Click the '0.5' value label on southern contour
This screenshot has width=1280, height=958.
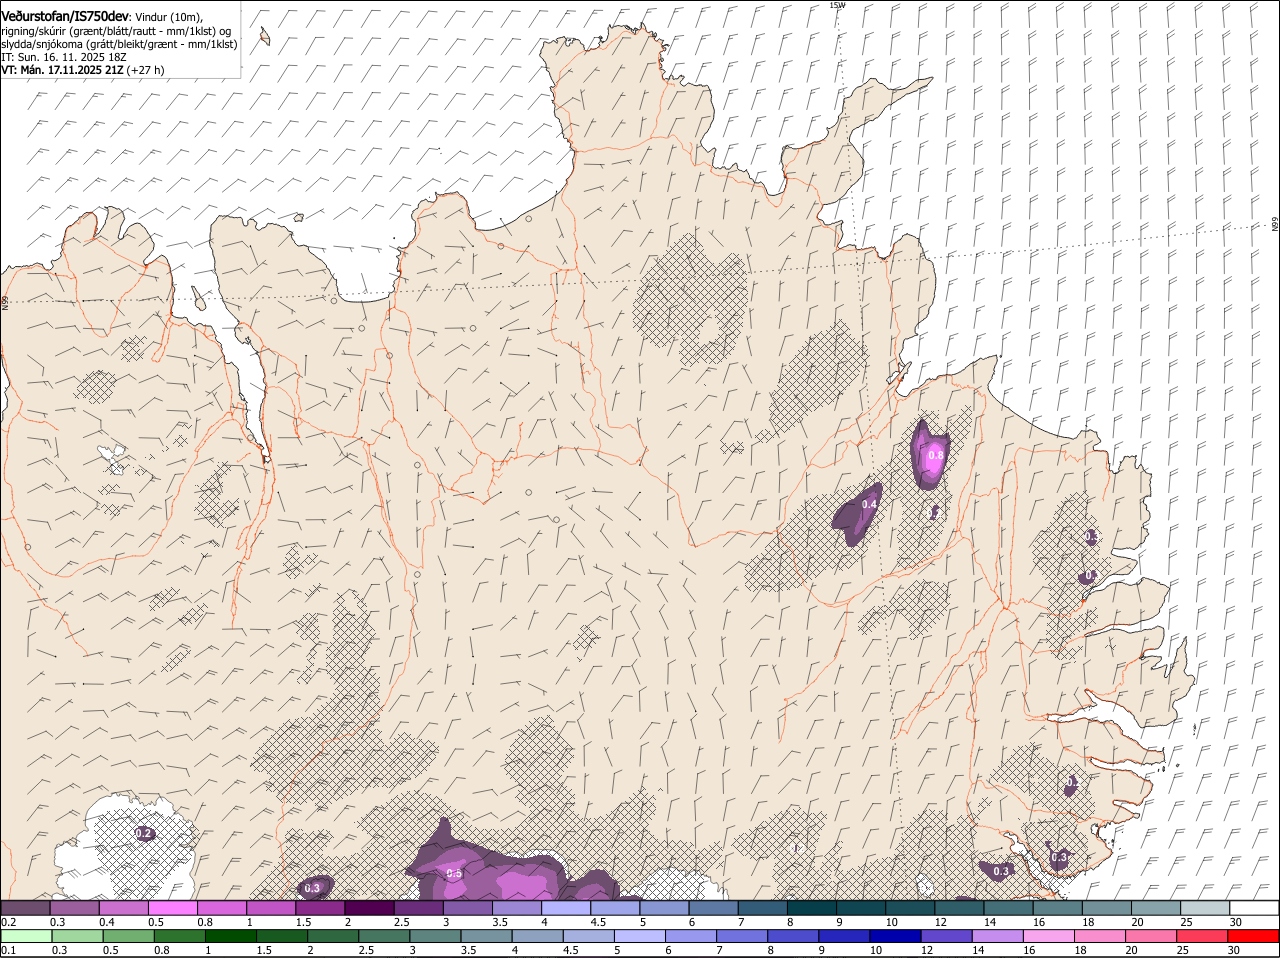click(x=453, y=873)
